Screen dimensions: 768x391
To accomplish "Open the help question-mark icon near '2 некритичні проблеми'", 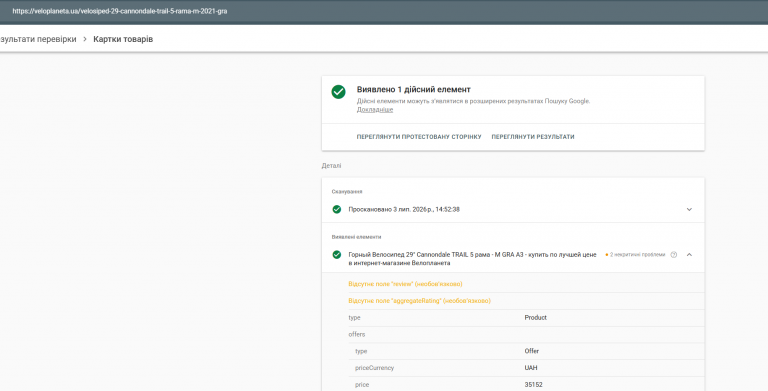I will tap(673, 255).
